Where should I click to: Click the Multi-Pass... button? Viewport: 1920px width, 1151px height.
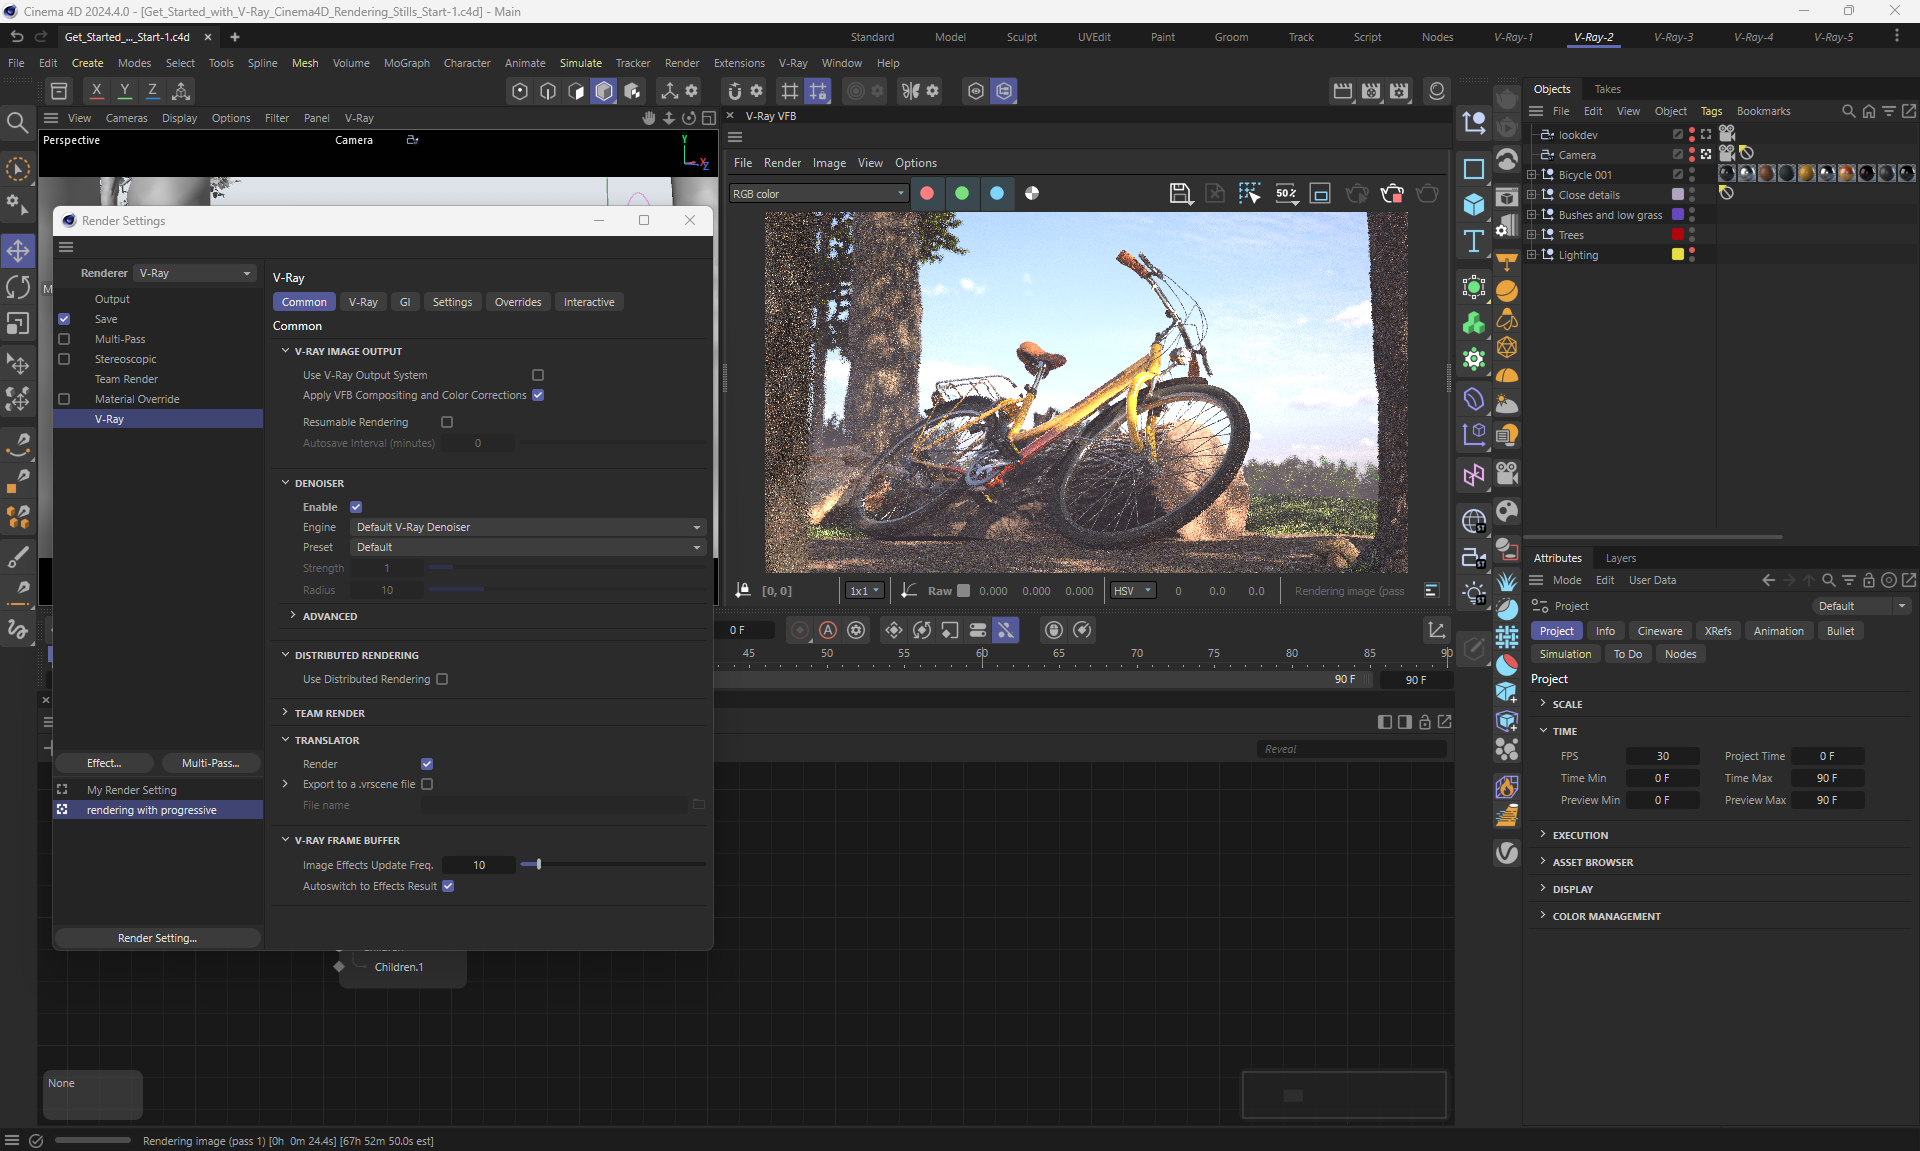(210, 763)
